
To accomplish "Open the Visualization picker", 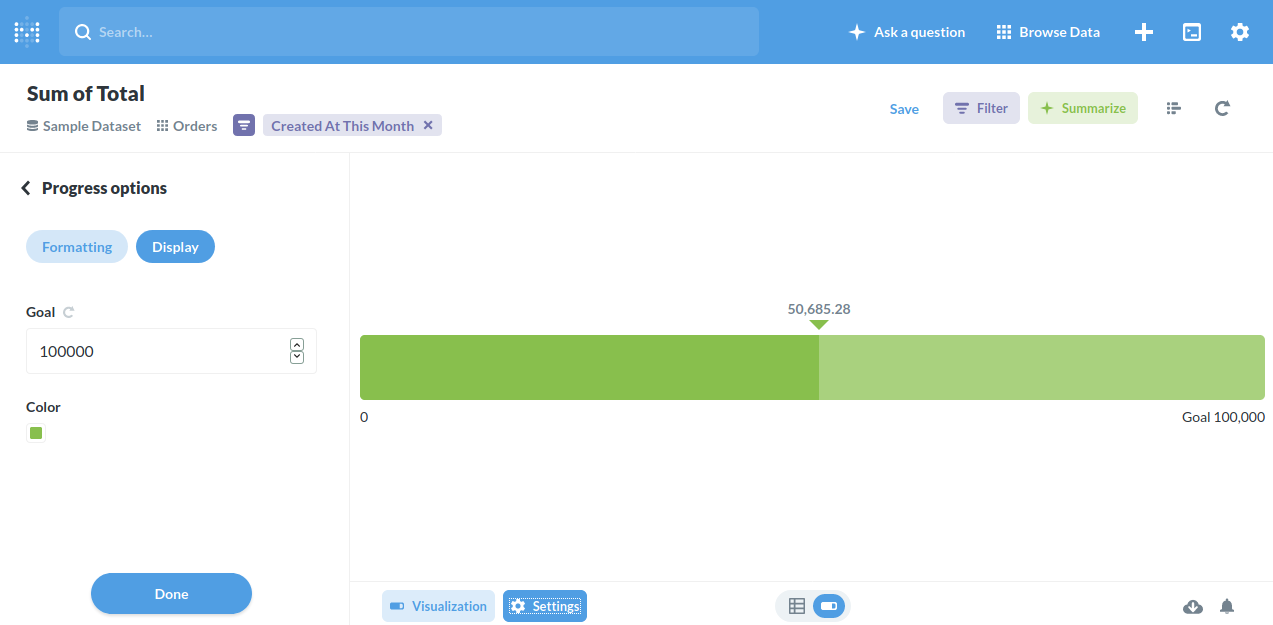I will point(438,606).
